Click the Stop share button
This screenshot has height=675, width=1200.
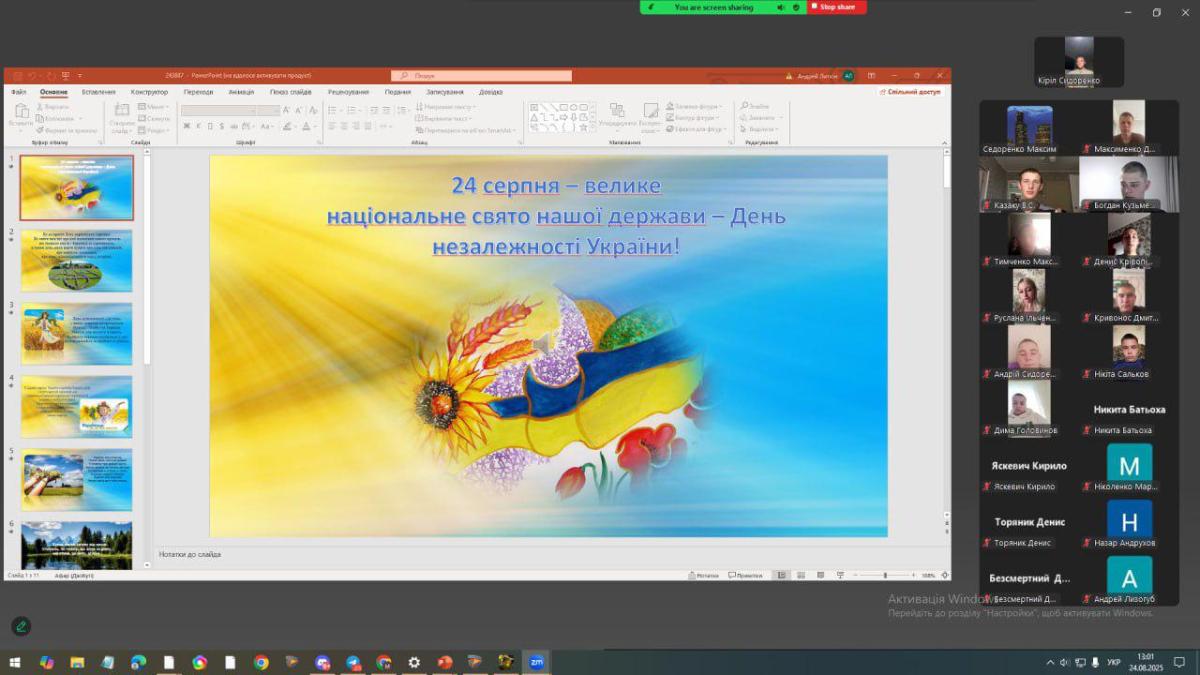[x=836, y=7]
